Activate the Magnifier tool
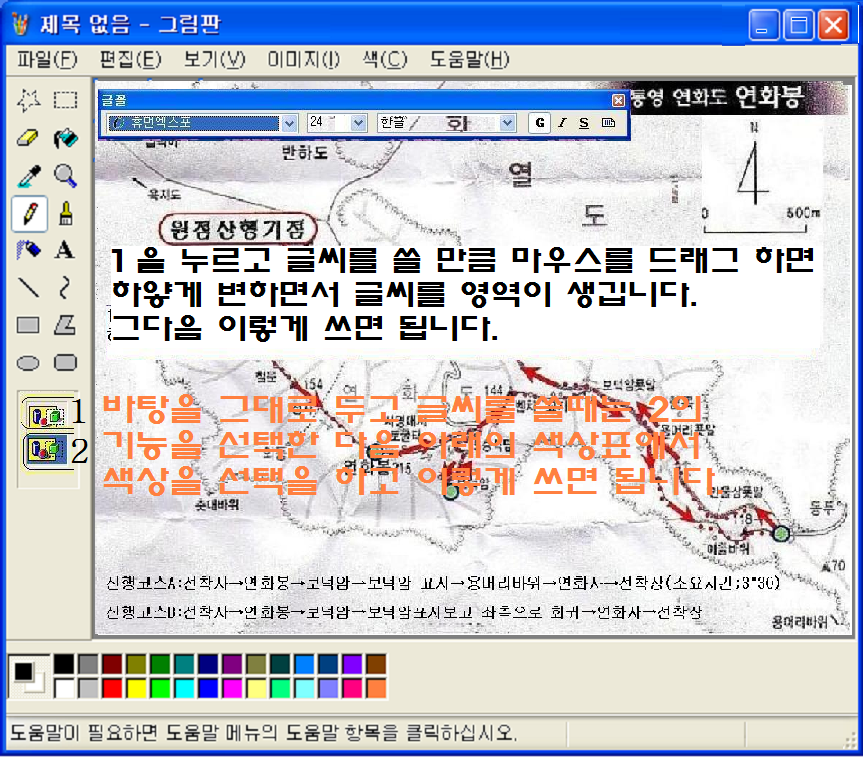 65,176
